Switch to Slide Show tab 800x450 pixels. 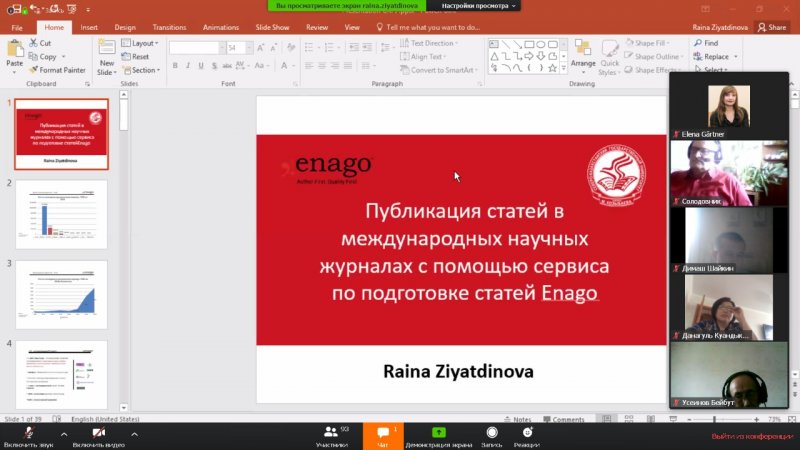click(x=272, y=28)
